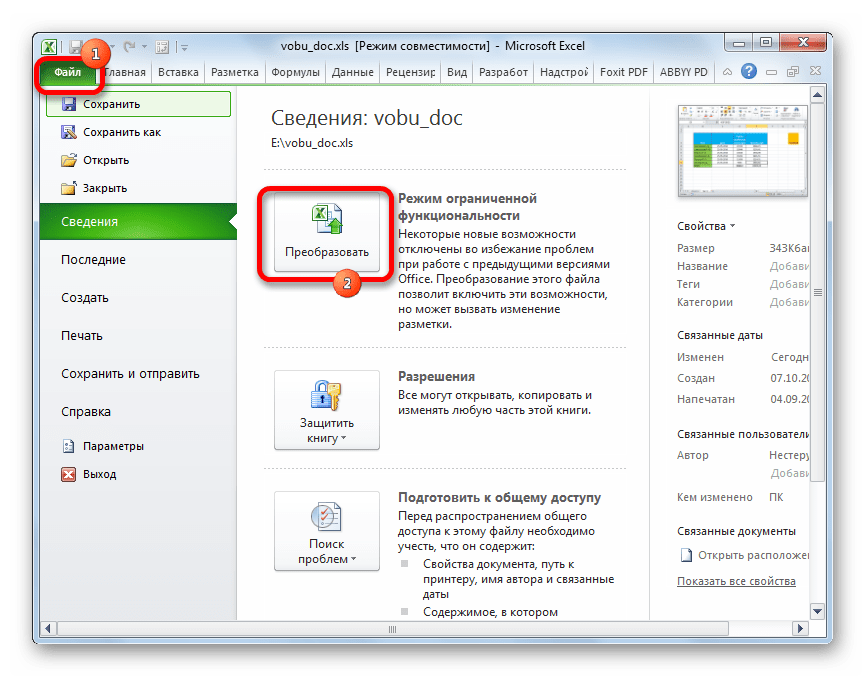Click the Открыть folder icon
The width and height of the screenshot is (866, 677).
(68, 161)
